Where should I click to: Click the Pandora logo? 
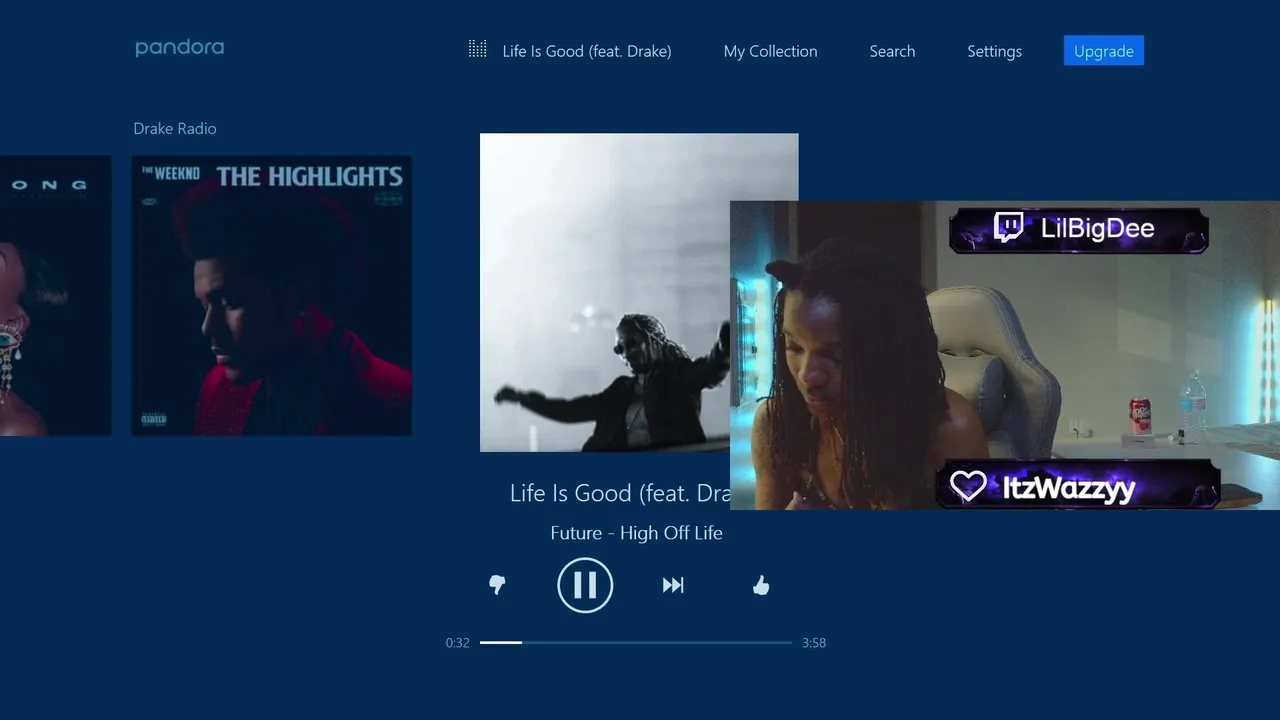click(180, 48)
